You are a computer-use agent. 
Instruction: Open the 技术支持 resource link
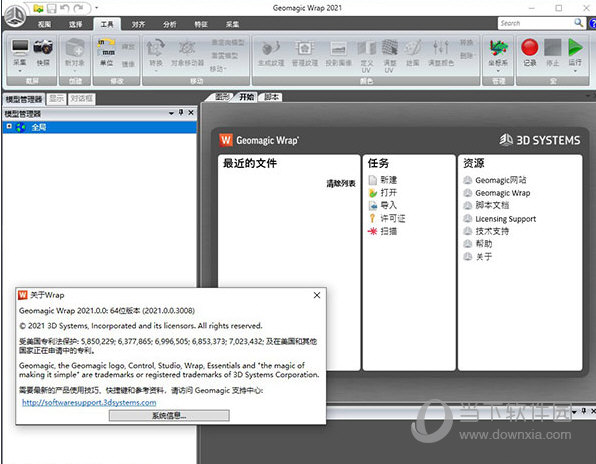(x=492, y=231)
